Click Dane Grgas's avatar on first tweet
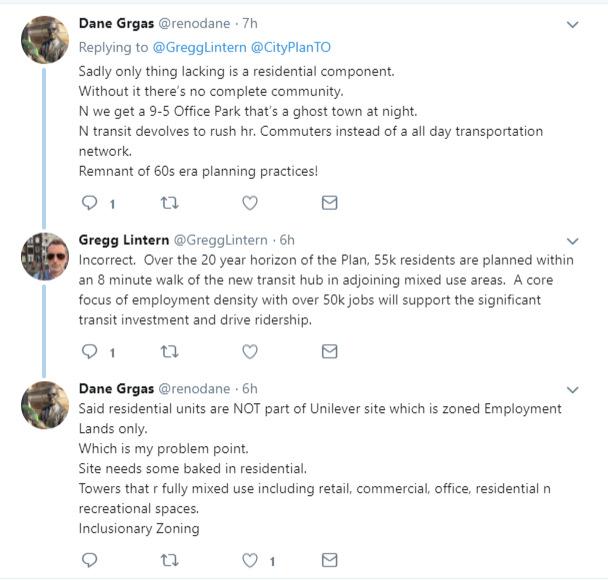 pyautogui.click(x=44, y=41)
